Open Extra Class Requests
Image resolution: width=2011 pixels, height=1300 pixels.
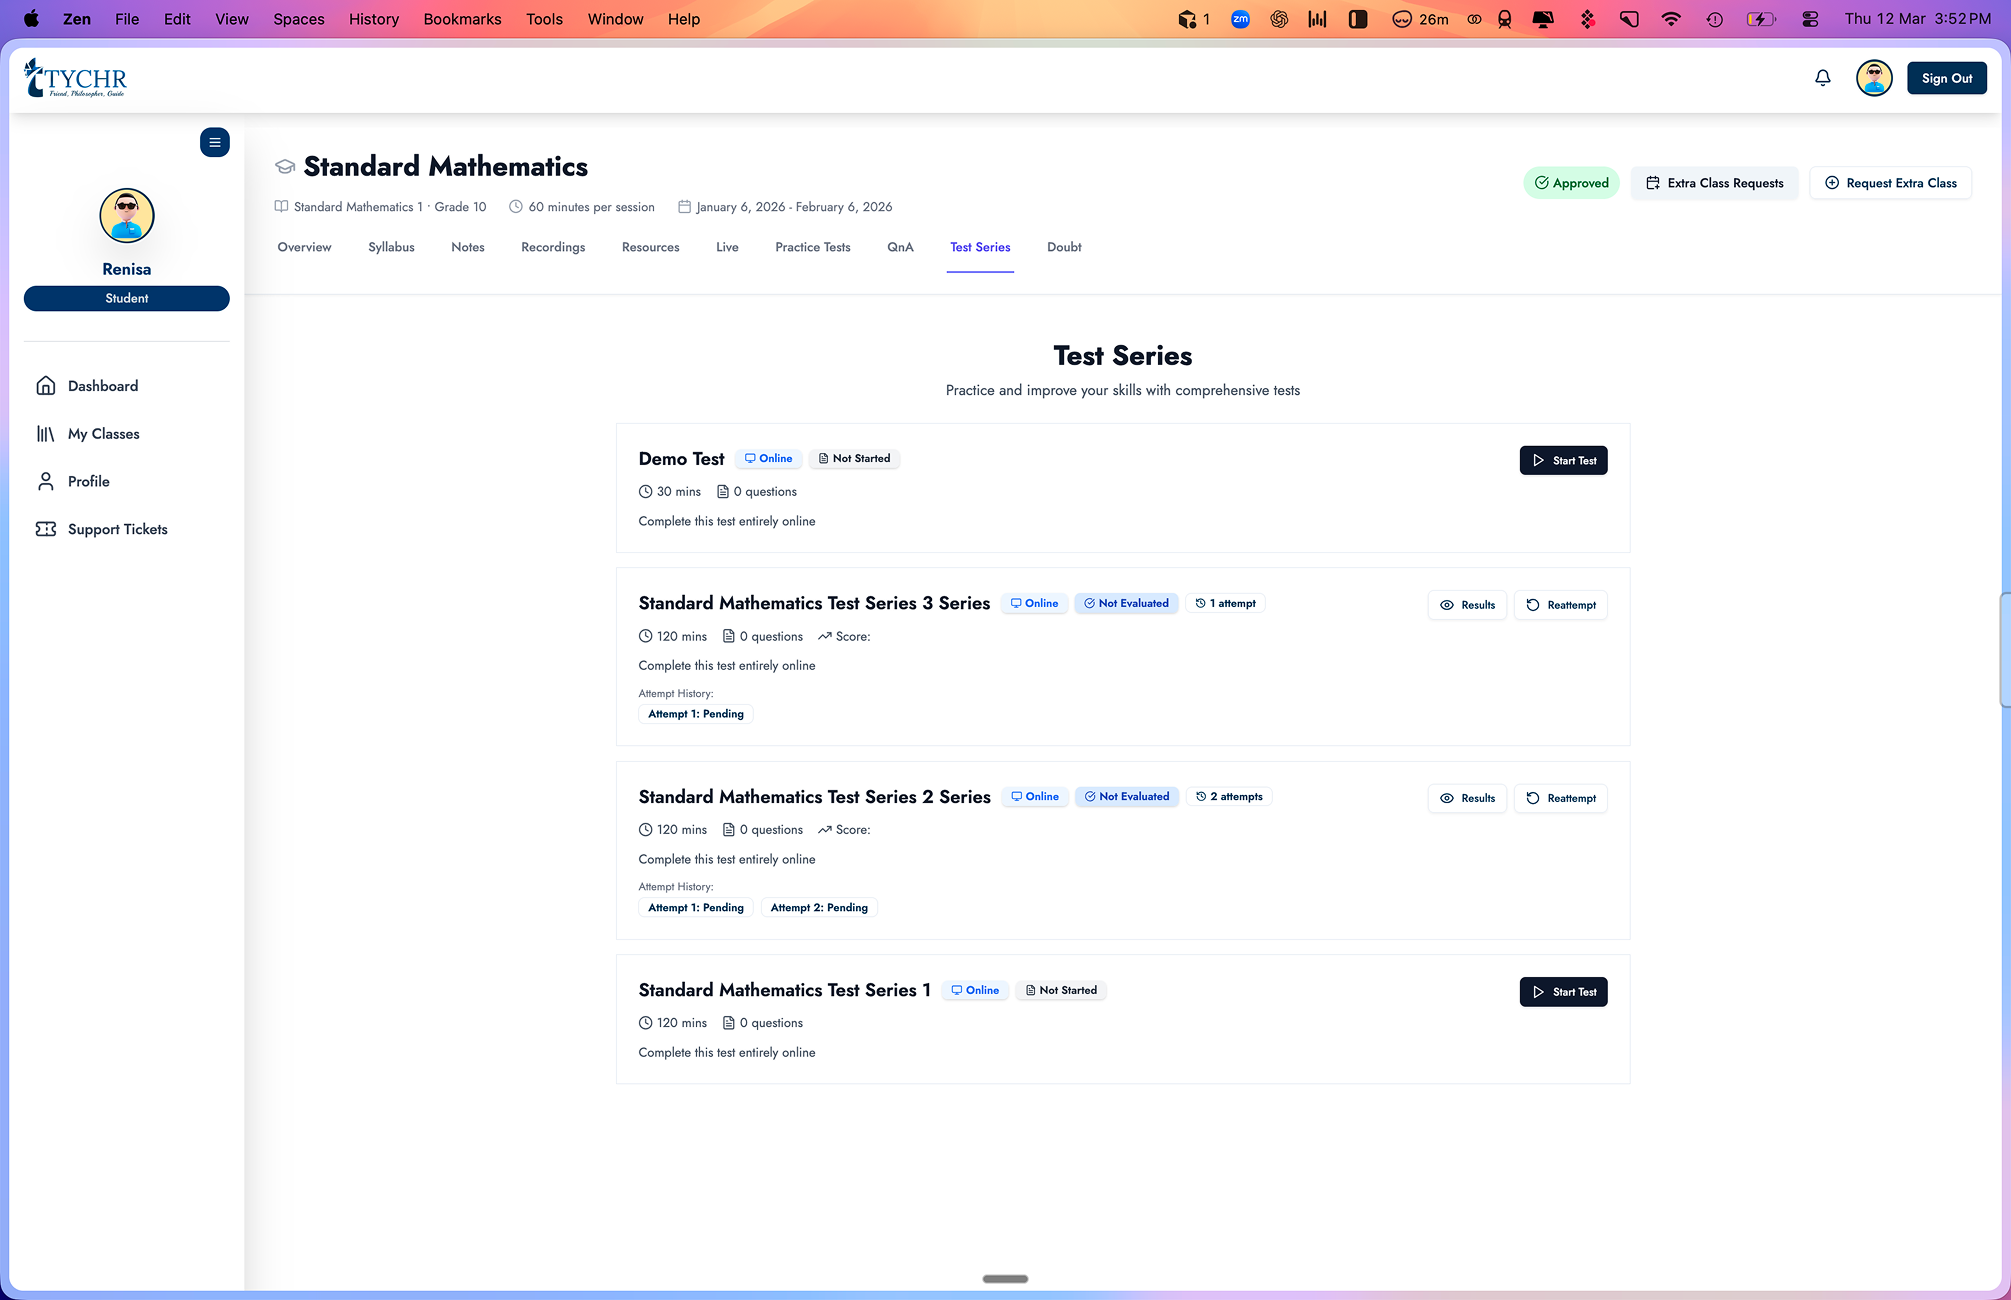[1714, 183]
